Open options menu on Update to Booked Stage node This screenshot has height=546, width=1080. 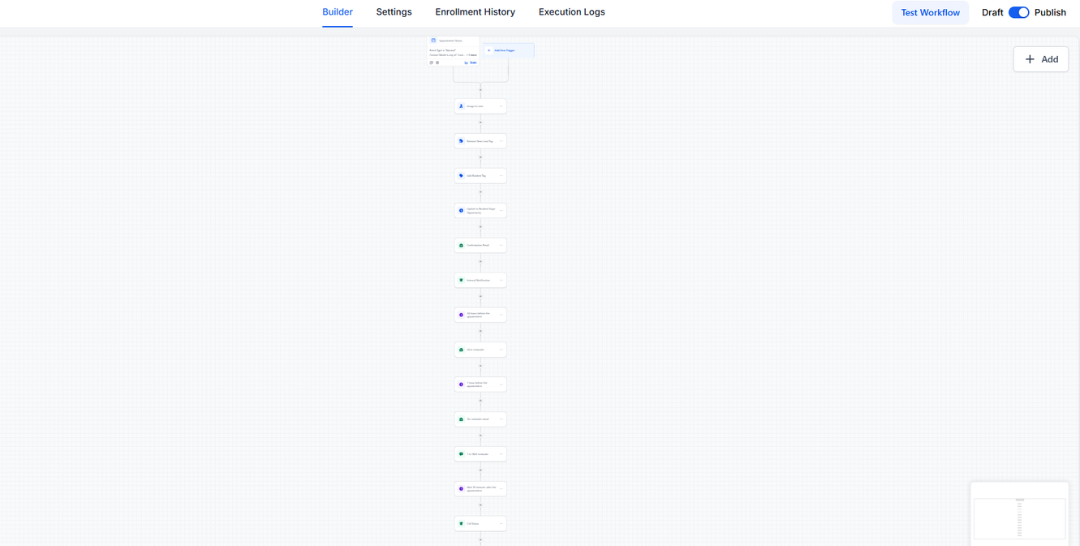[501, 210]
